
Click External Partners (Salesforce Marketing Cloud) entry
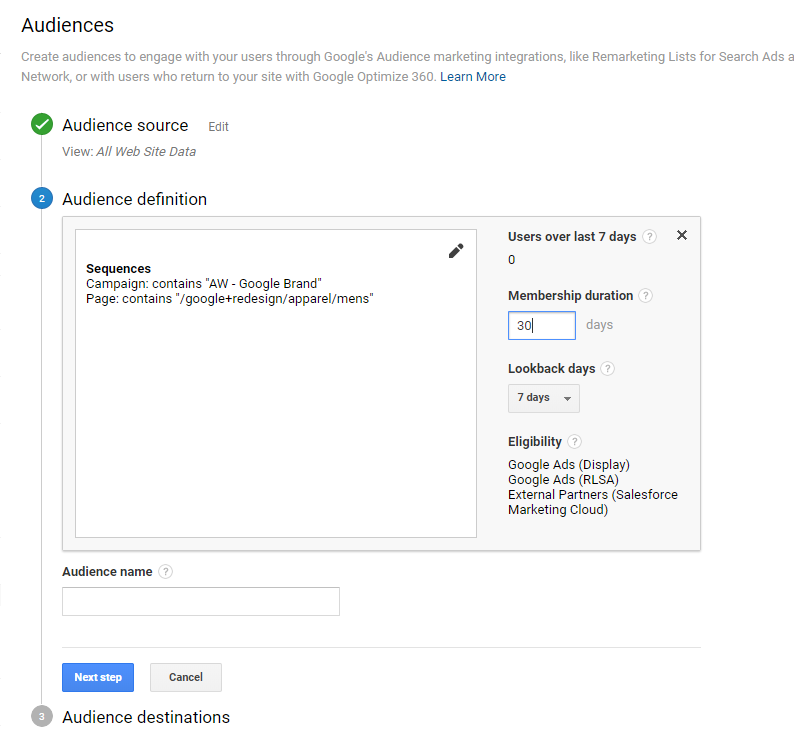tap(592, 502)
